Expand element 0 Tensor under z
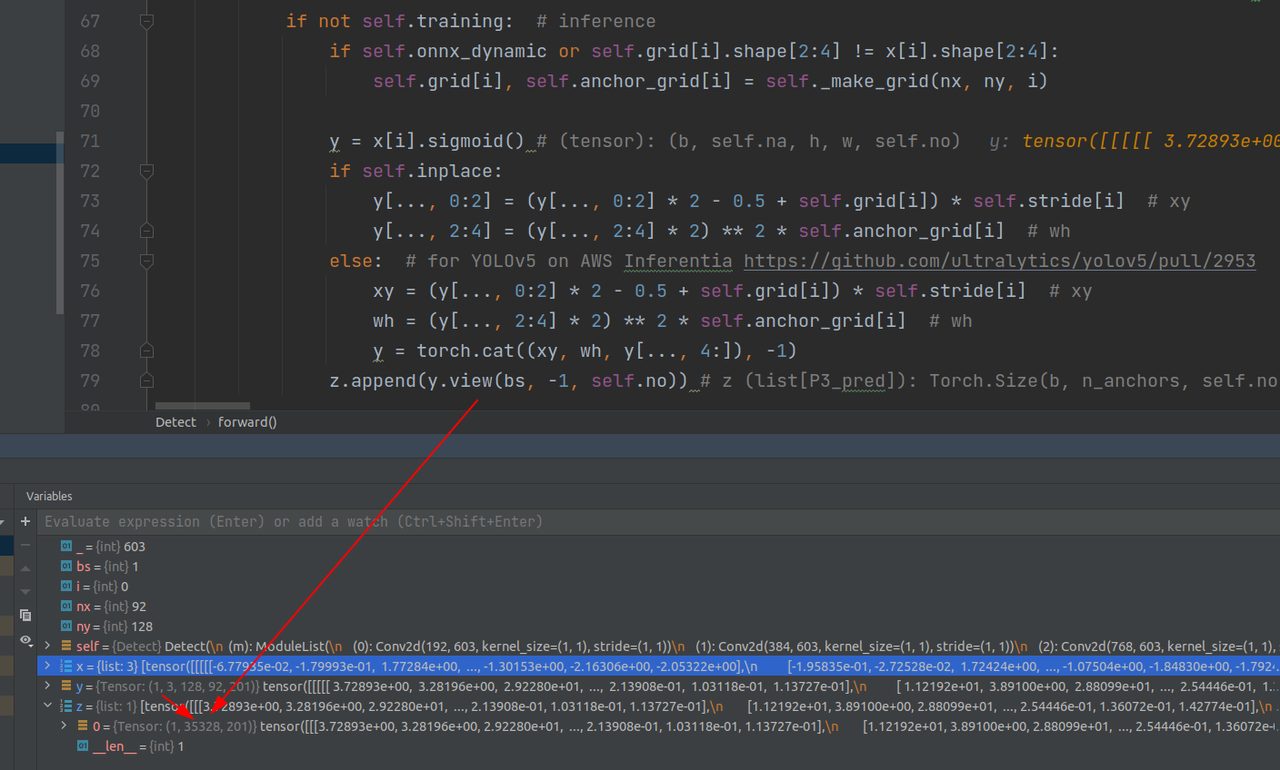Viewport: 1280px width, 770px height. (x=65, y=726)
